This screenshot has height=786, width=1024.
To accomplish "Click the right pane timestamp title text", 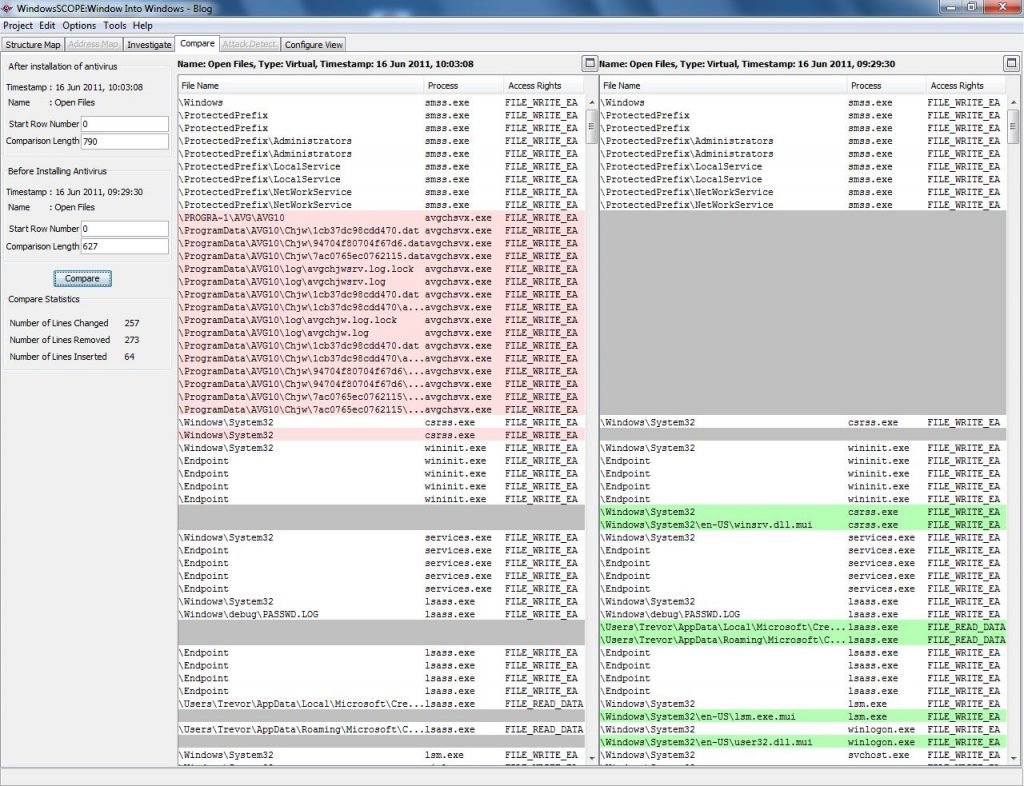I will tap(747, 64).
